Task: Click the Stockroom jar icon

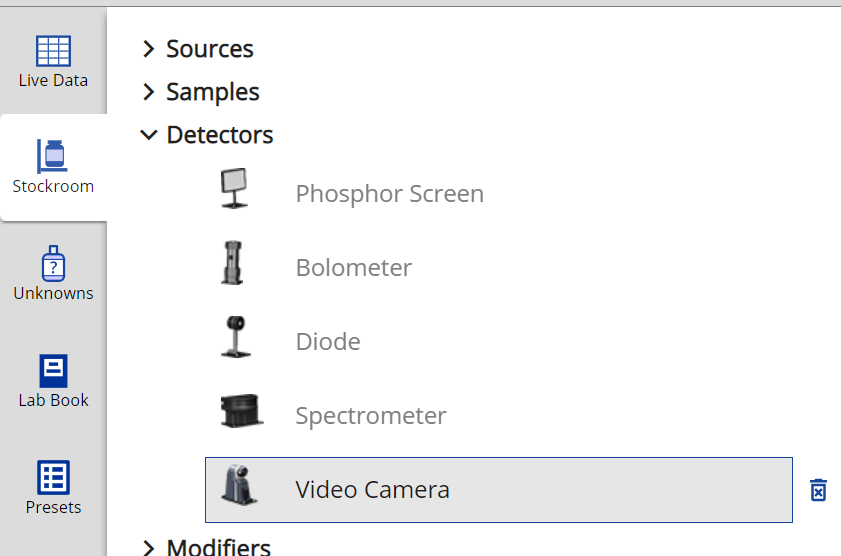Action: (x=53, y=157)
